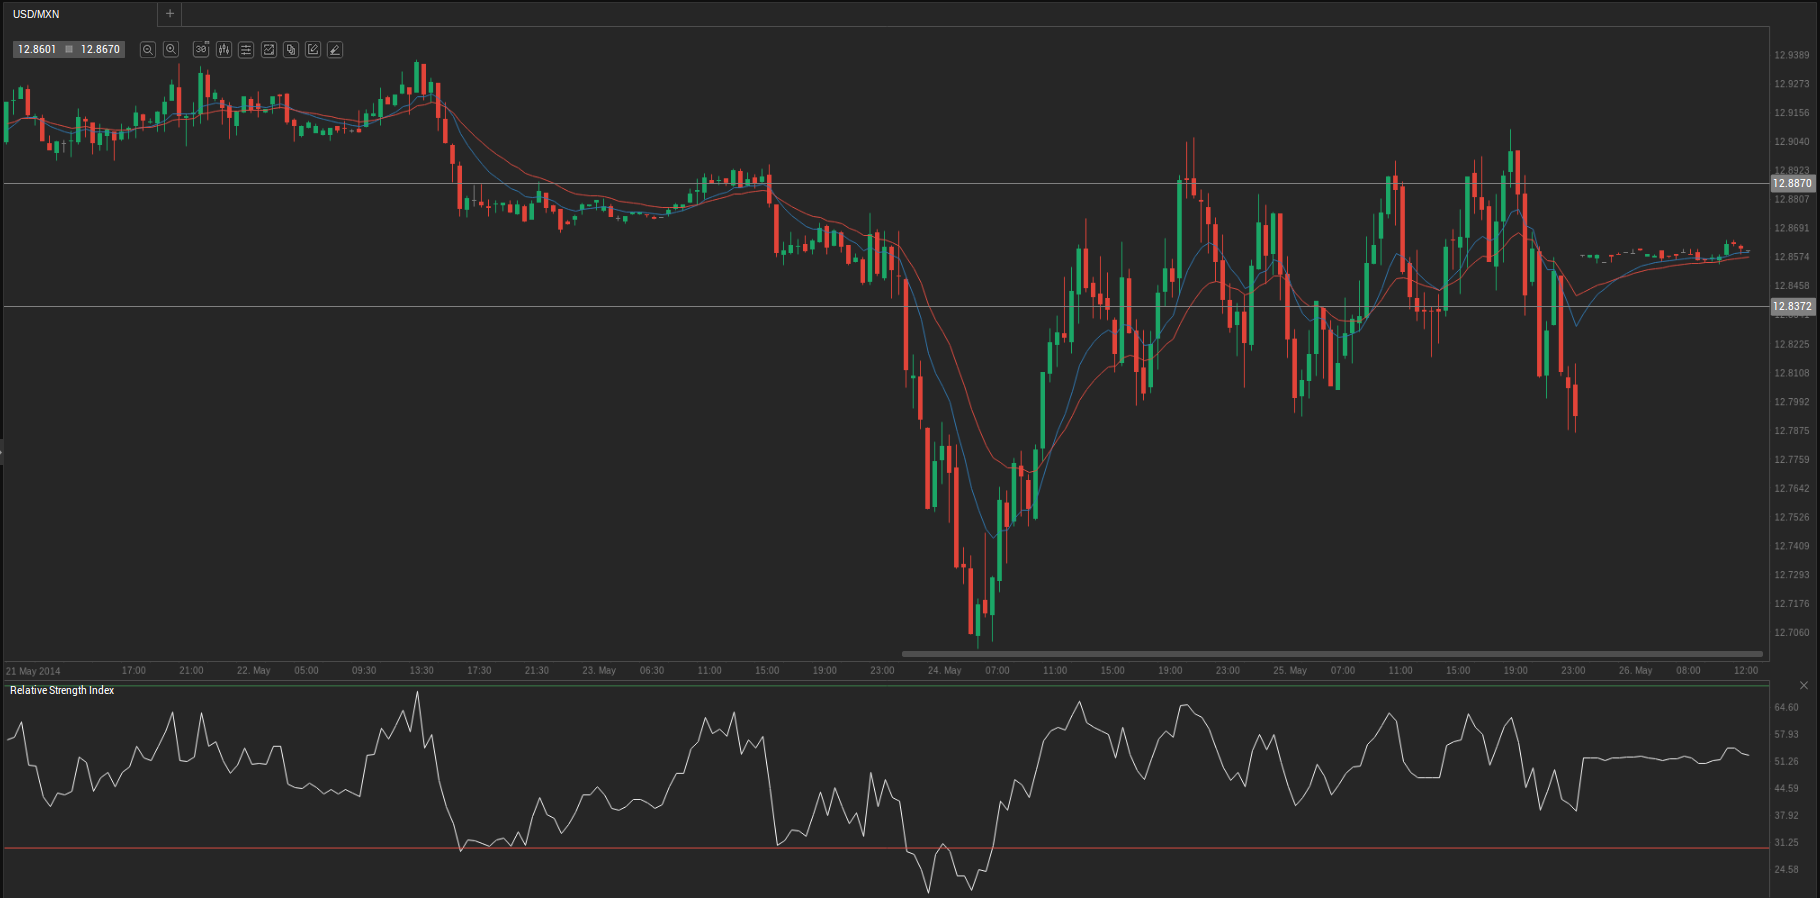Open the indicators icon in the chart toolbar
Image resolution: width=1820 pixels, height=898 pixels.
[x=269, y=49]
